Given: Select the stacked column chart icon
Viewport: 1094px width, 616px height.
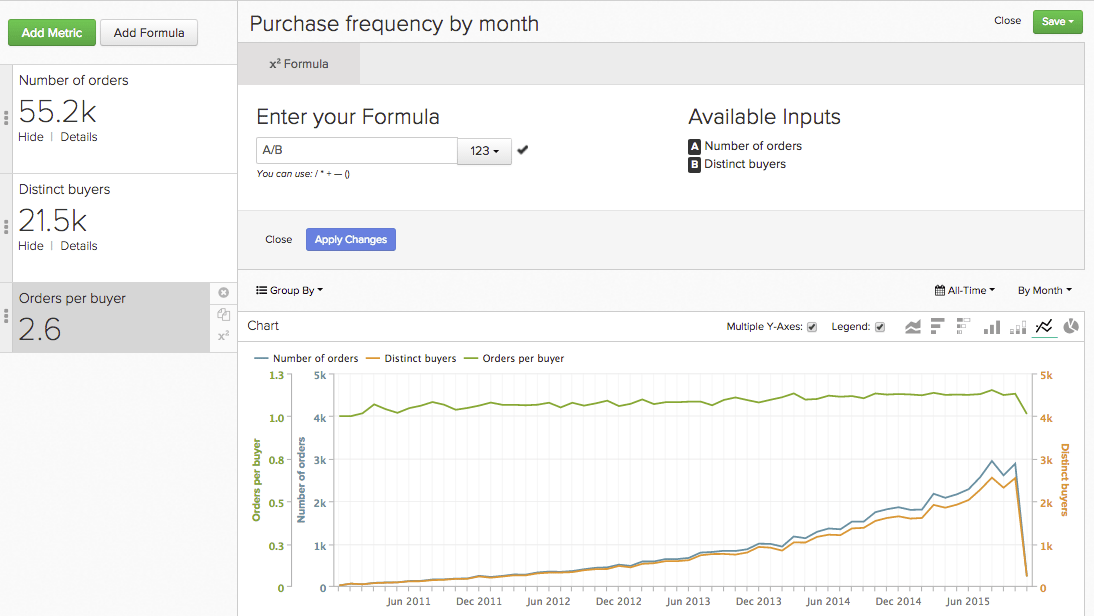Looking at the screenshot, I should [1018, 326].
